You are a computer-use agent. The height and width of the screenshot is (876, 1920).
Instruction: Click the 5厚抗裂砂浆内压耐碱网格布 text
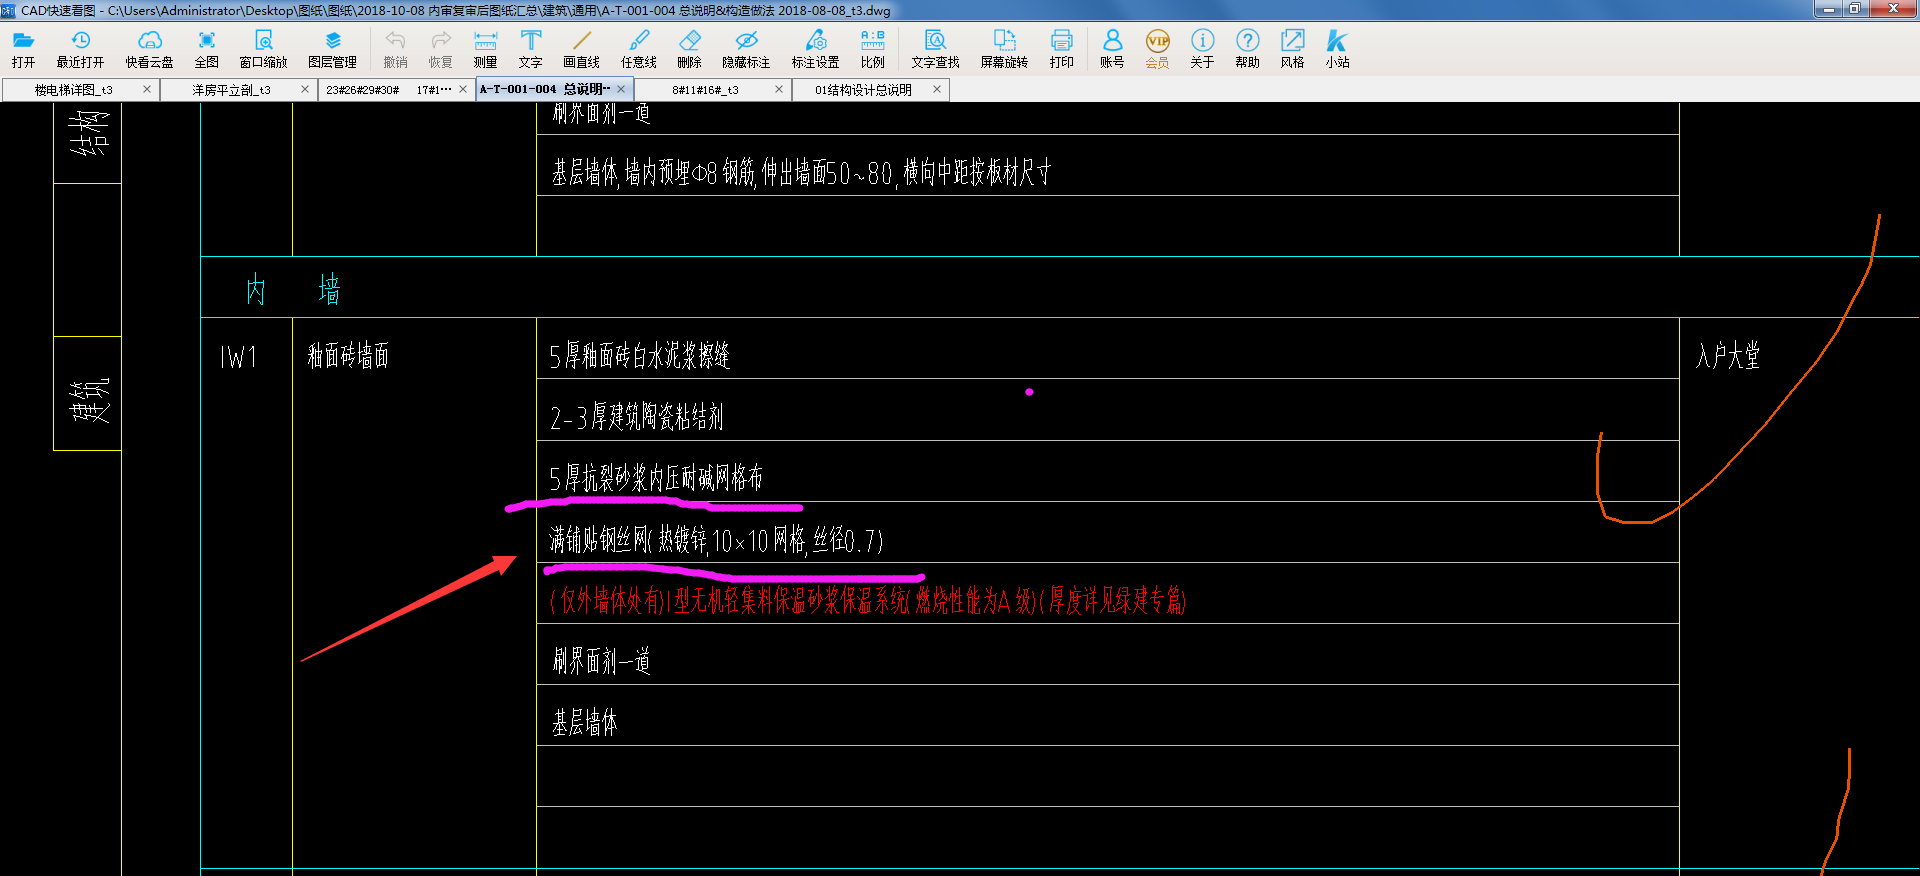point(656,479)
